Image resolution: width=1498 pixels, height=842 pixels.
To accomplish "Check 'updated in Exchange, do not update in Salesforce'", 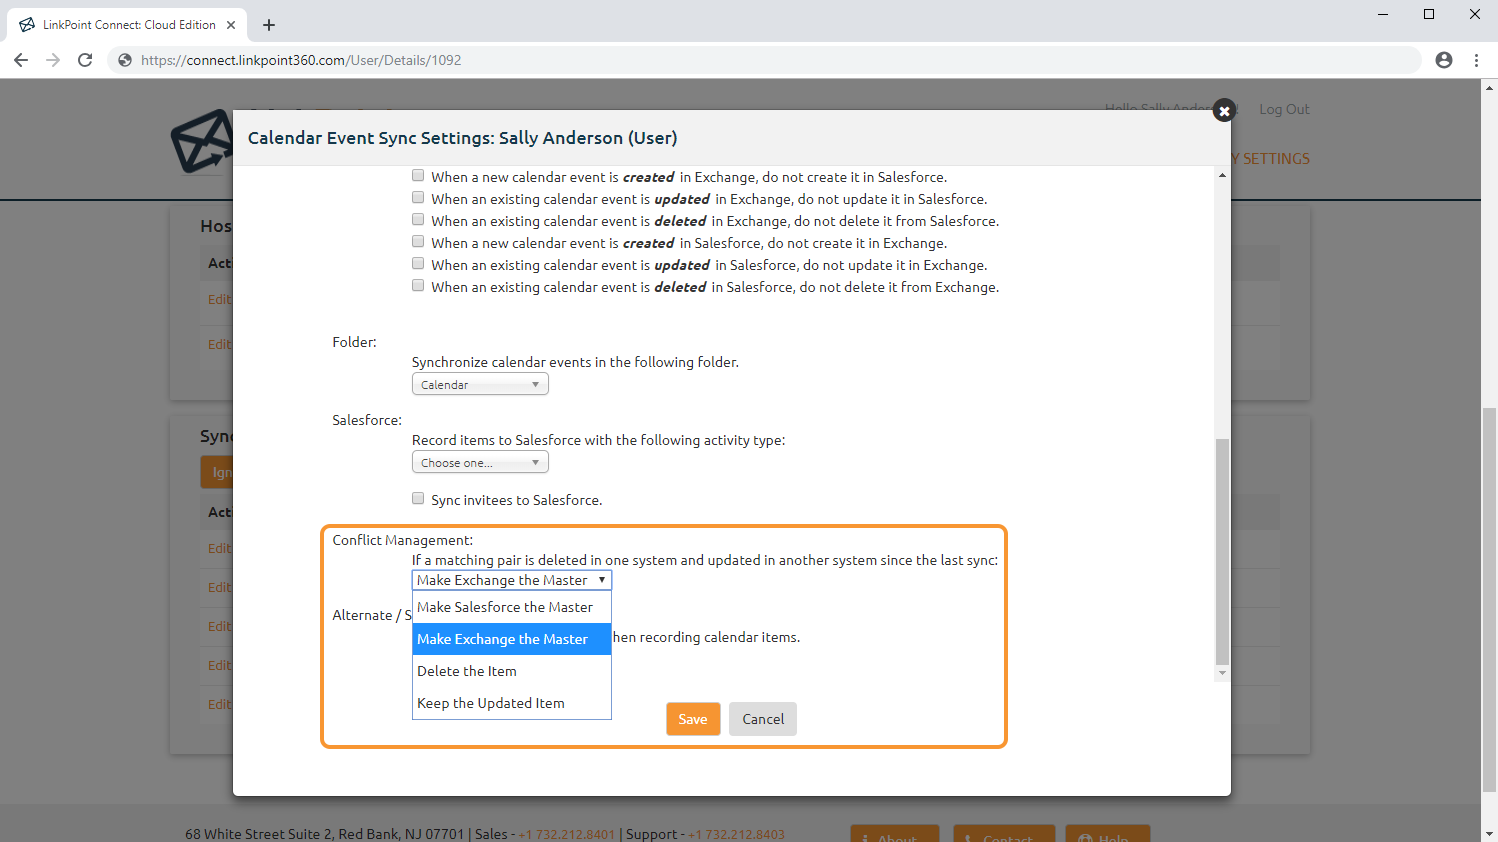I will [x=418, y=198].
